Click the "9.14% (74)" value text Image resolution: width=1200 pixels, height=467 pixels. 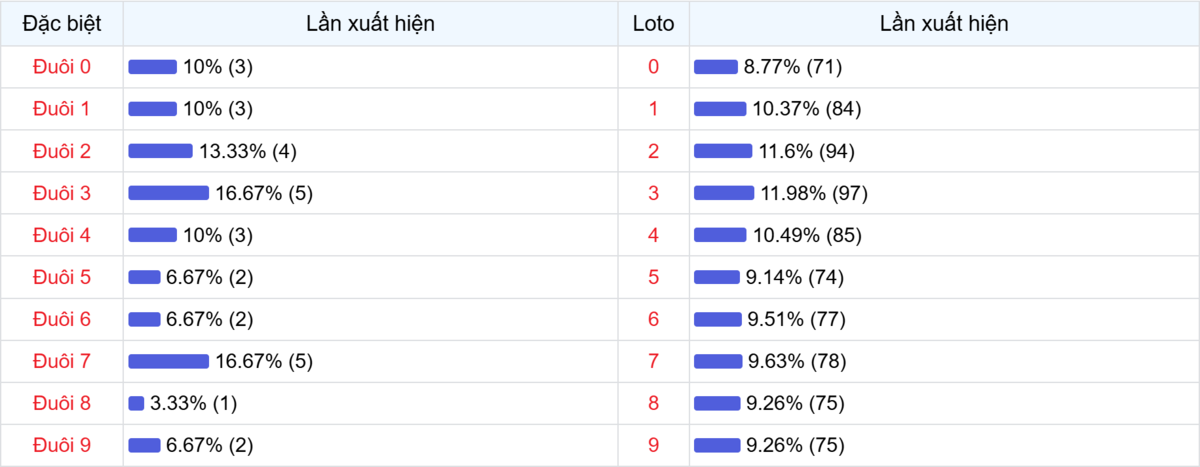pos(796,277)
